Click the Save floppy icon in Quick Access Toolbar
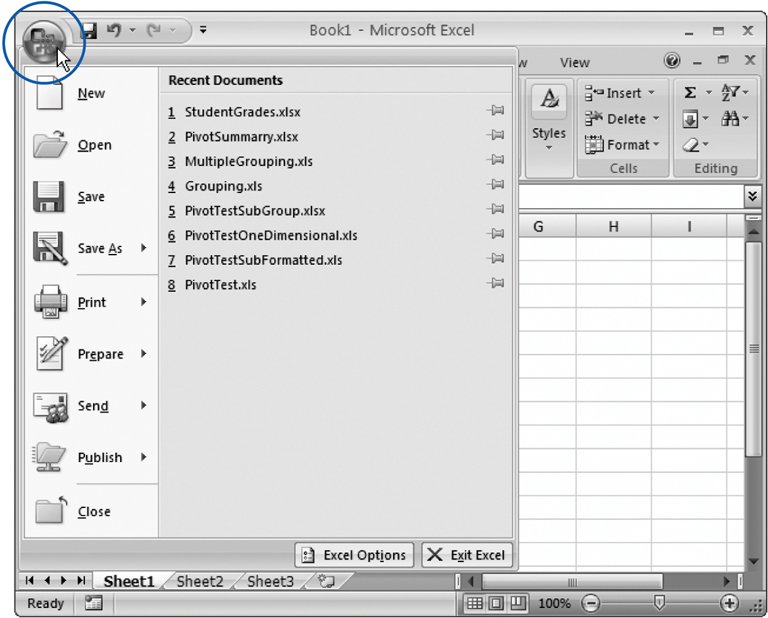The image size is (768, 618). point(89,31)
